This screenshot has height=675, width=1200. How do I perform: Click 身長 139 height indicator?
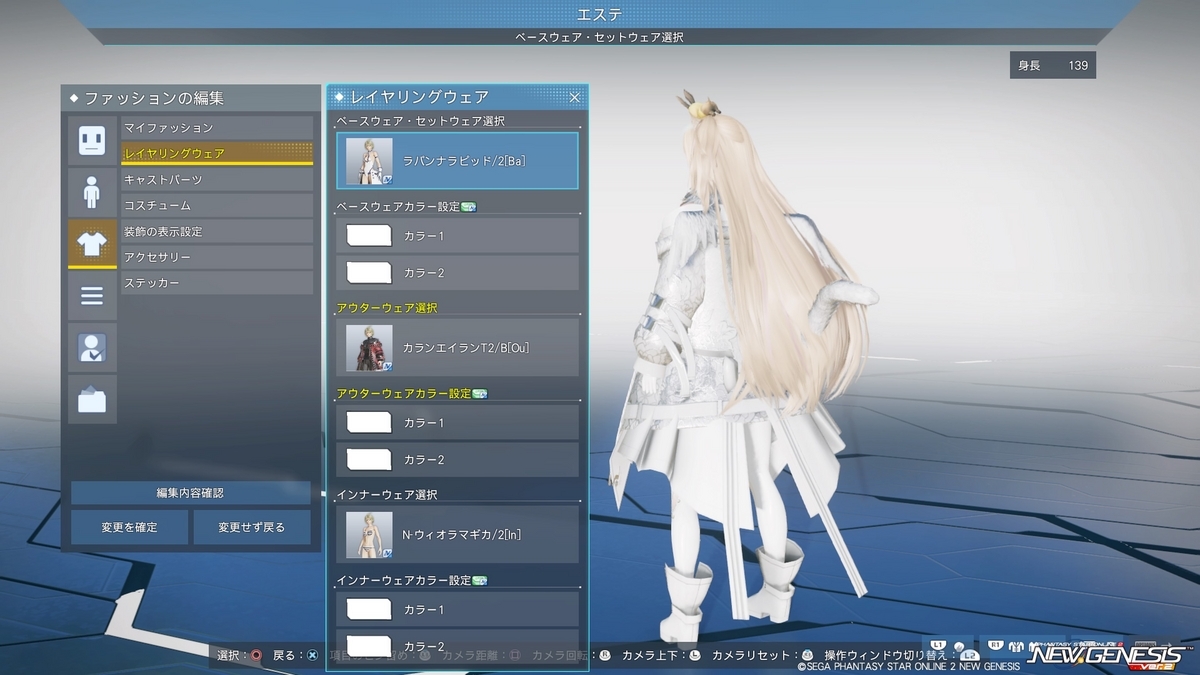coord(1053,66)
